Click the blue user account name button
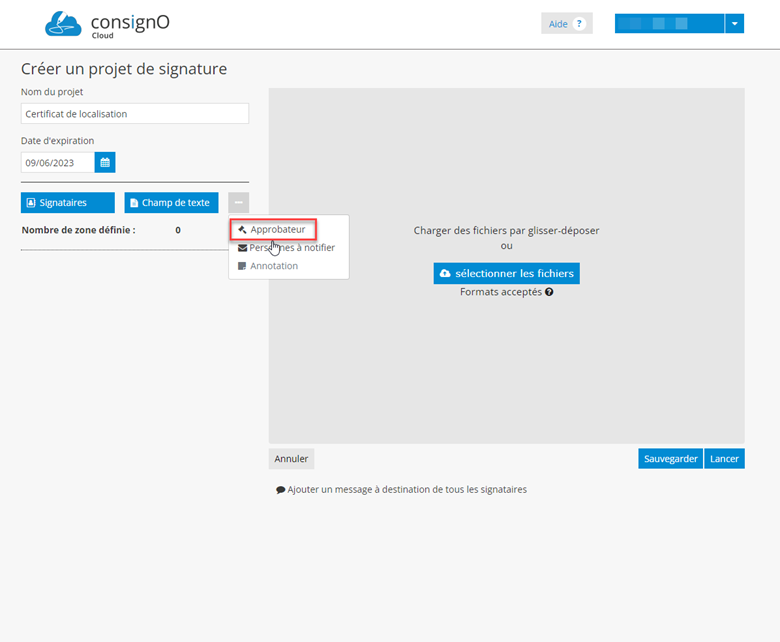Screen dimensions: 780x642 point(669,24)
